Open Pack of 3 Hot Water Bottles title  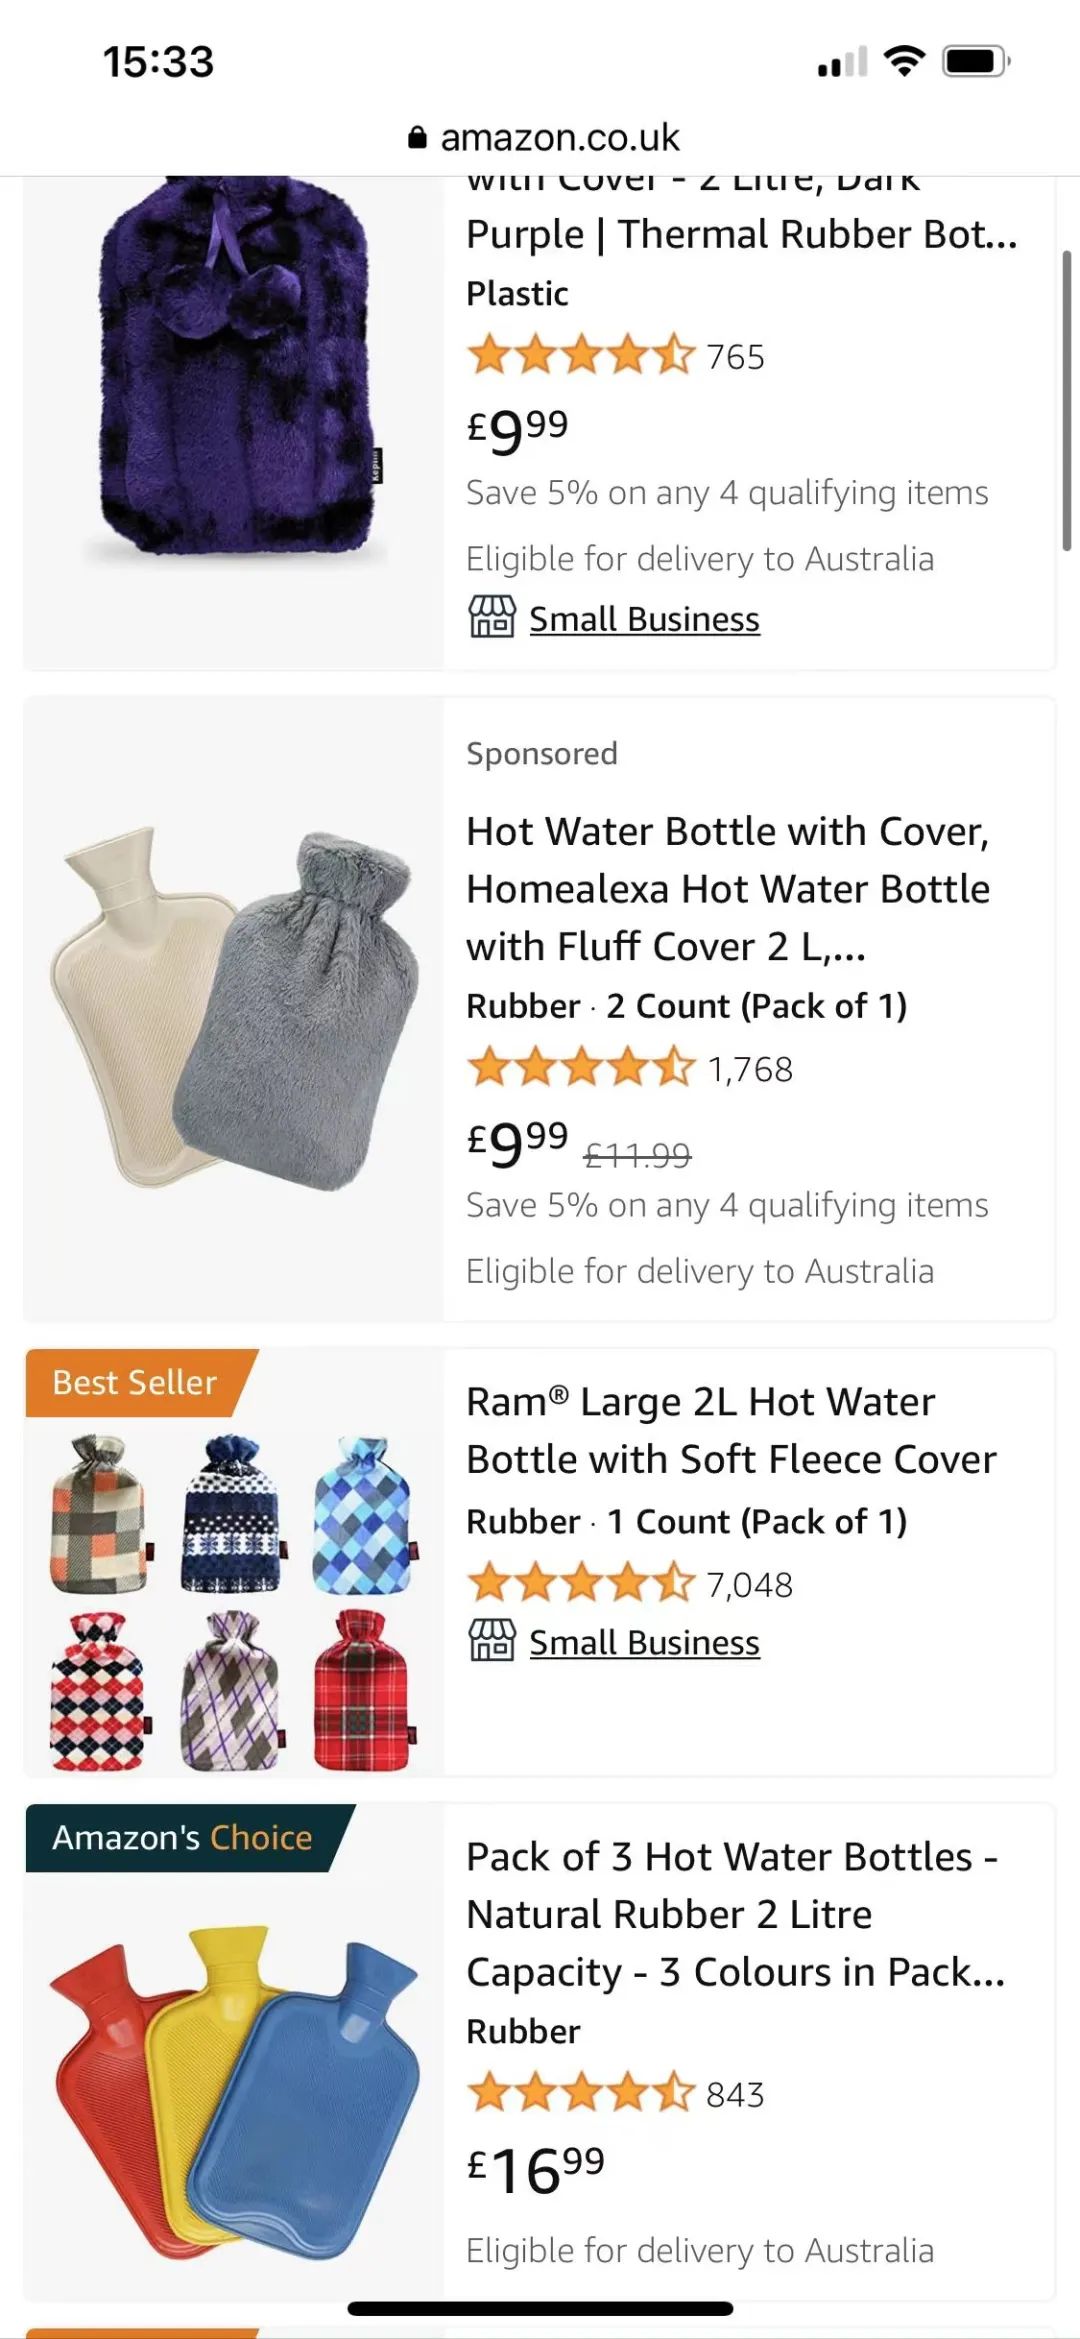[735, 1915]
